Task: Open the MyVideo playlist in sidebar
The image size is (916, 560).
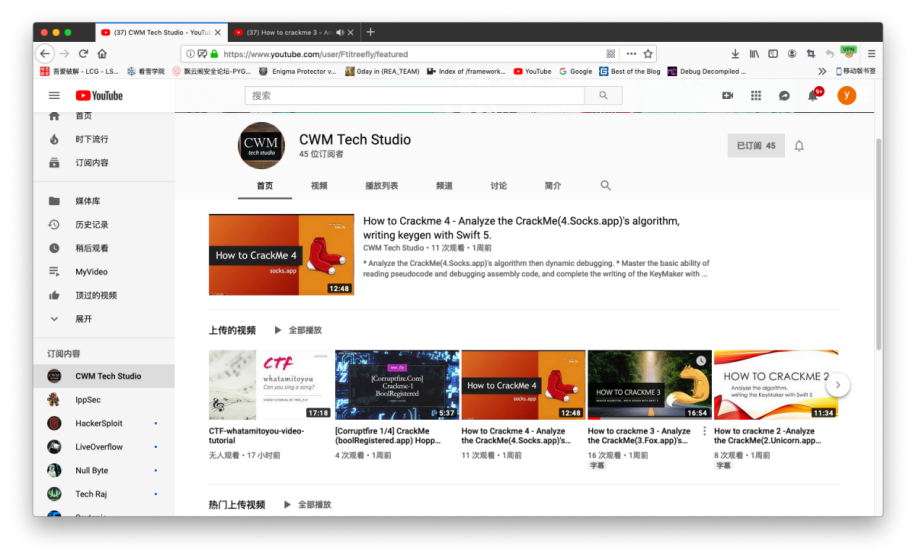Action: click(x=103, y=272)
